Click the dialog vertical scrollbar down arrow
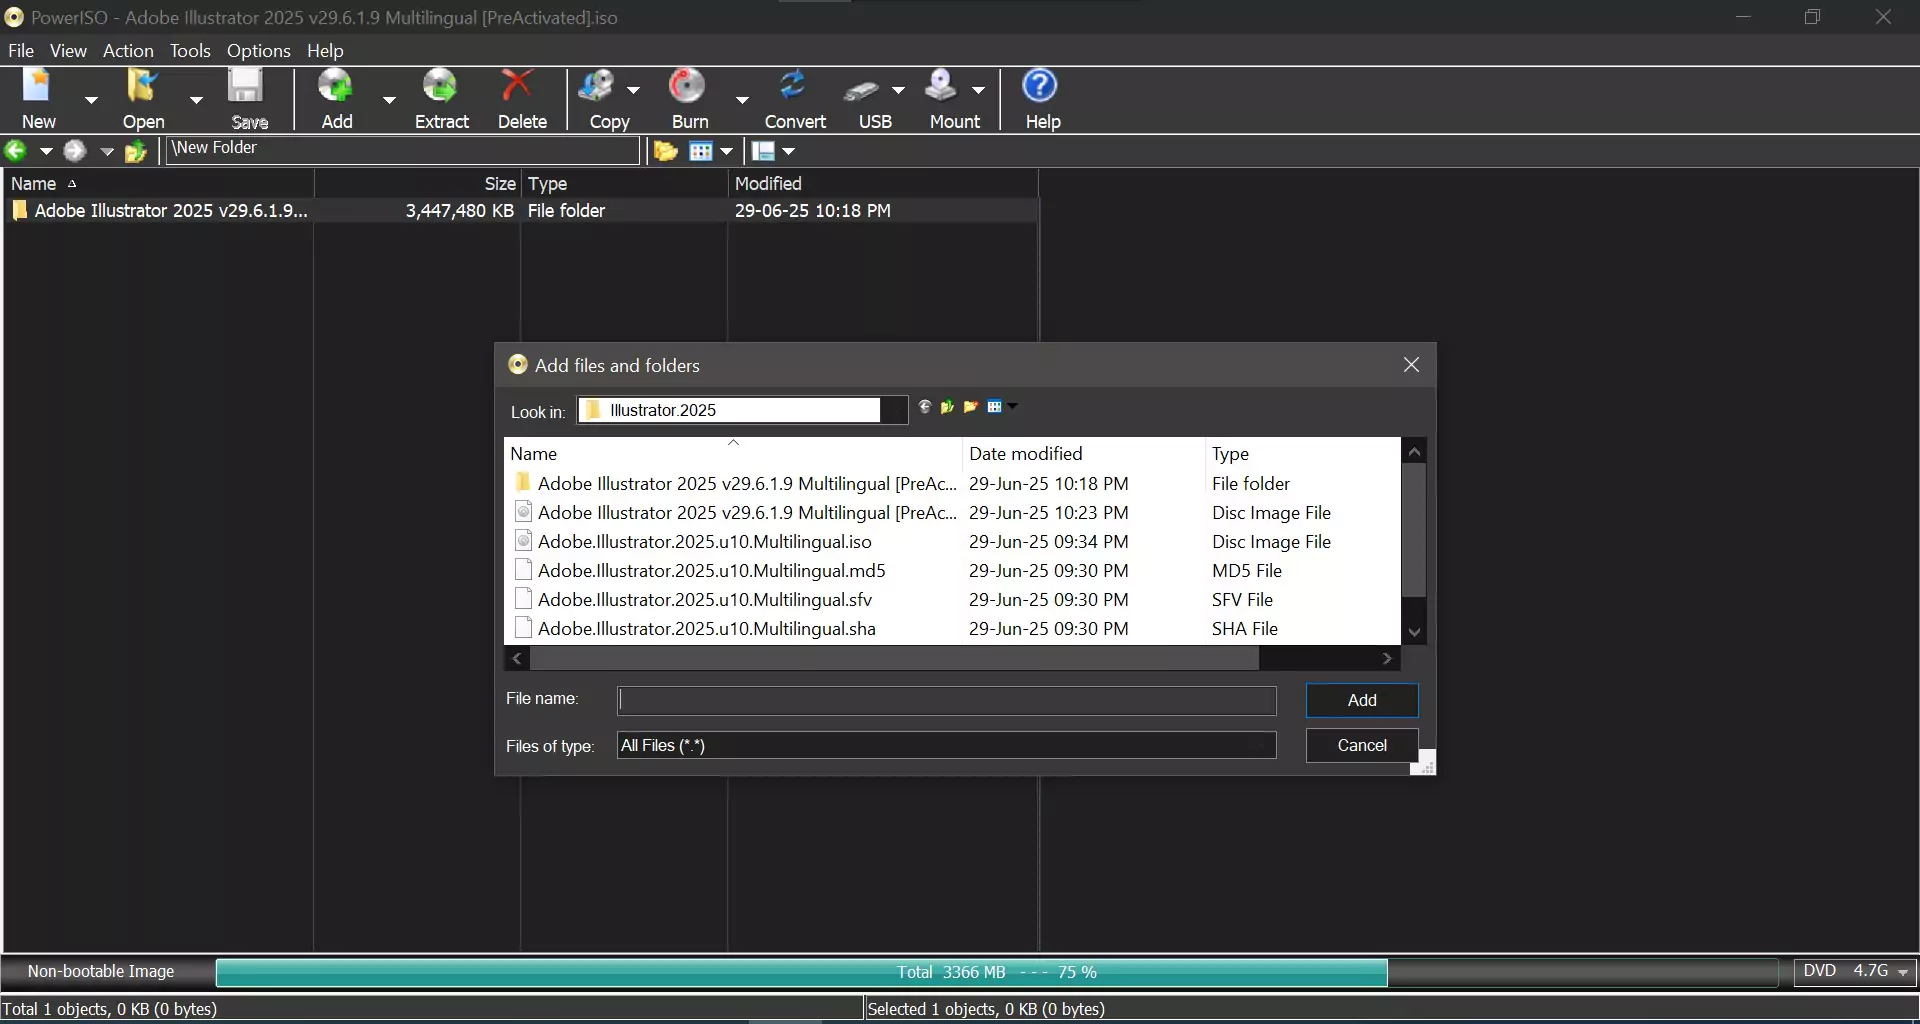The height and width of the screenshot is (1024, 1920). (x=1414, y=632)
